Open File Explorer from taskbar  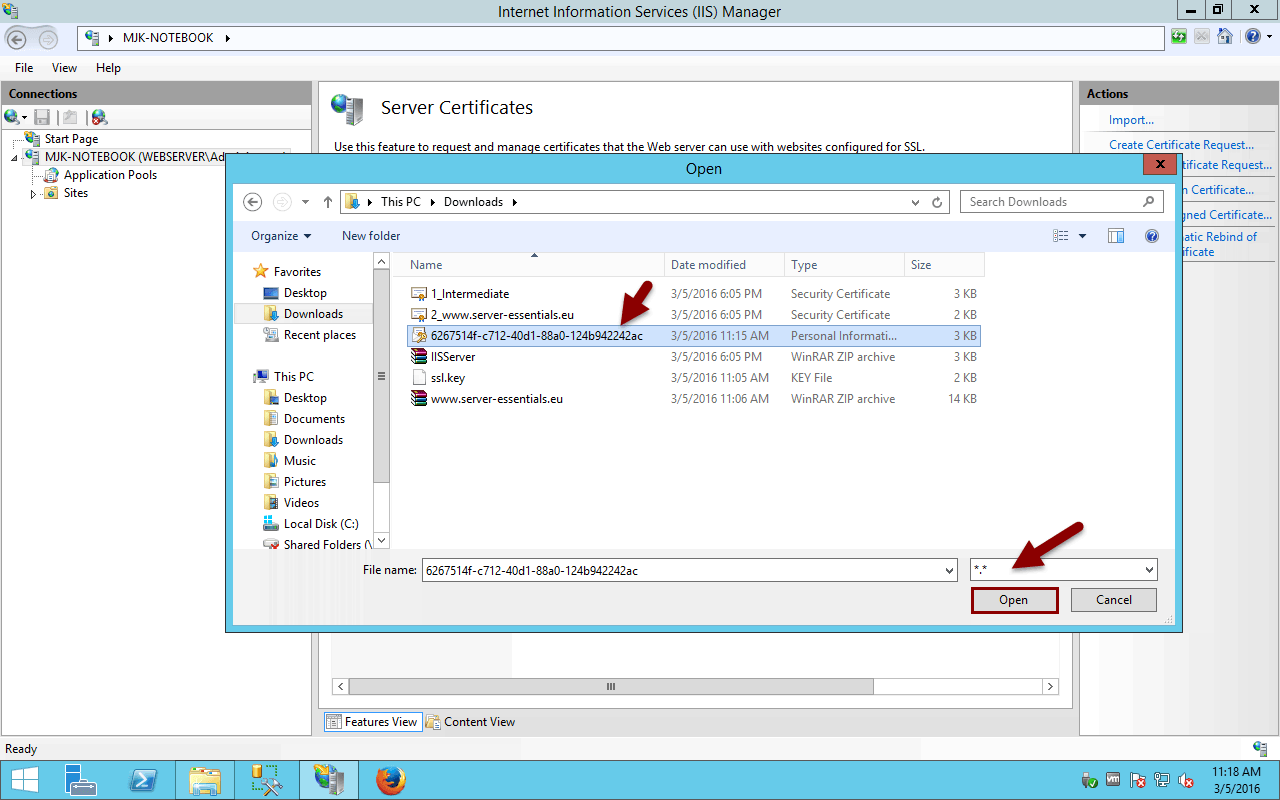click(205, 780)
